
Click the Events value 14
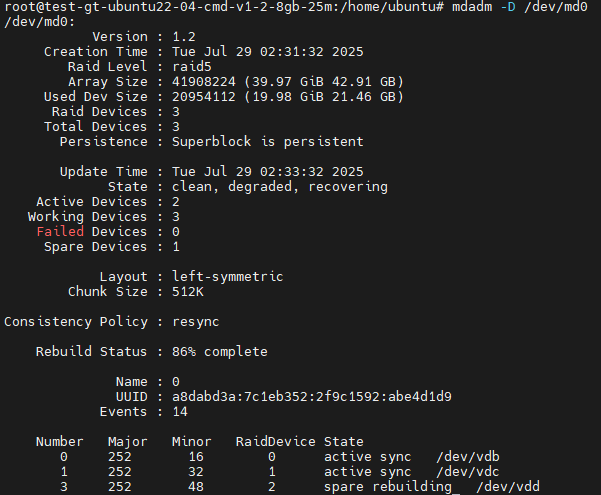tap(180, 412)
